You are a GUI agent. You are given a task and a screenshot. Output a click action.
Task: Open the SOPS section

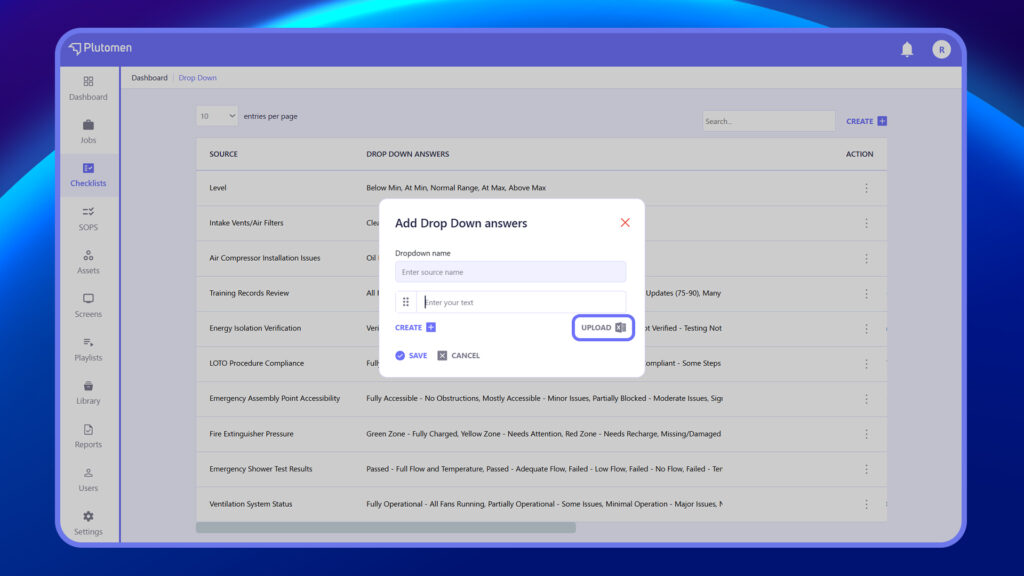click(88, 219)
